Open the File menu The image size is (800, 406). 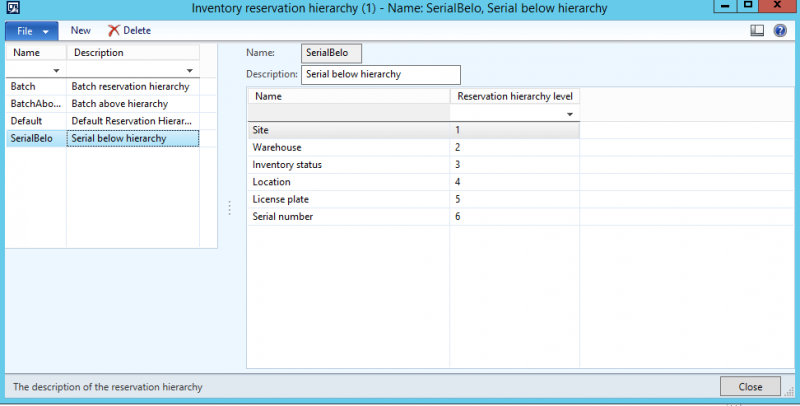point(32,31)
